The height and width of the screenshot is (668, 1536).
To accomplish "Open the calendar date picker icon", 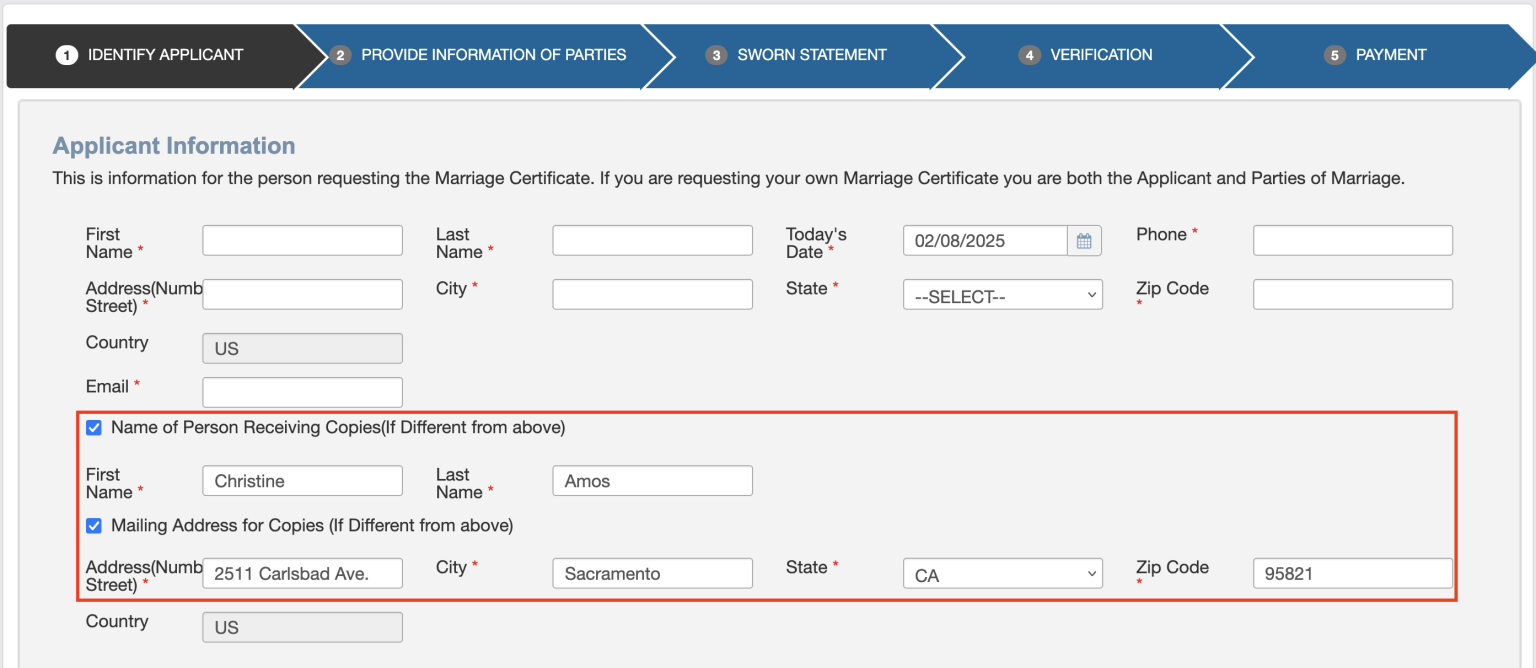I will [1084, 241].
